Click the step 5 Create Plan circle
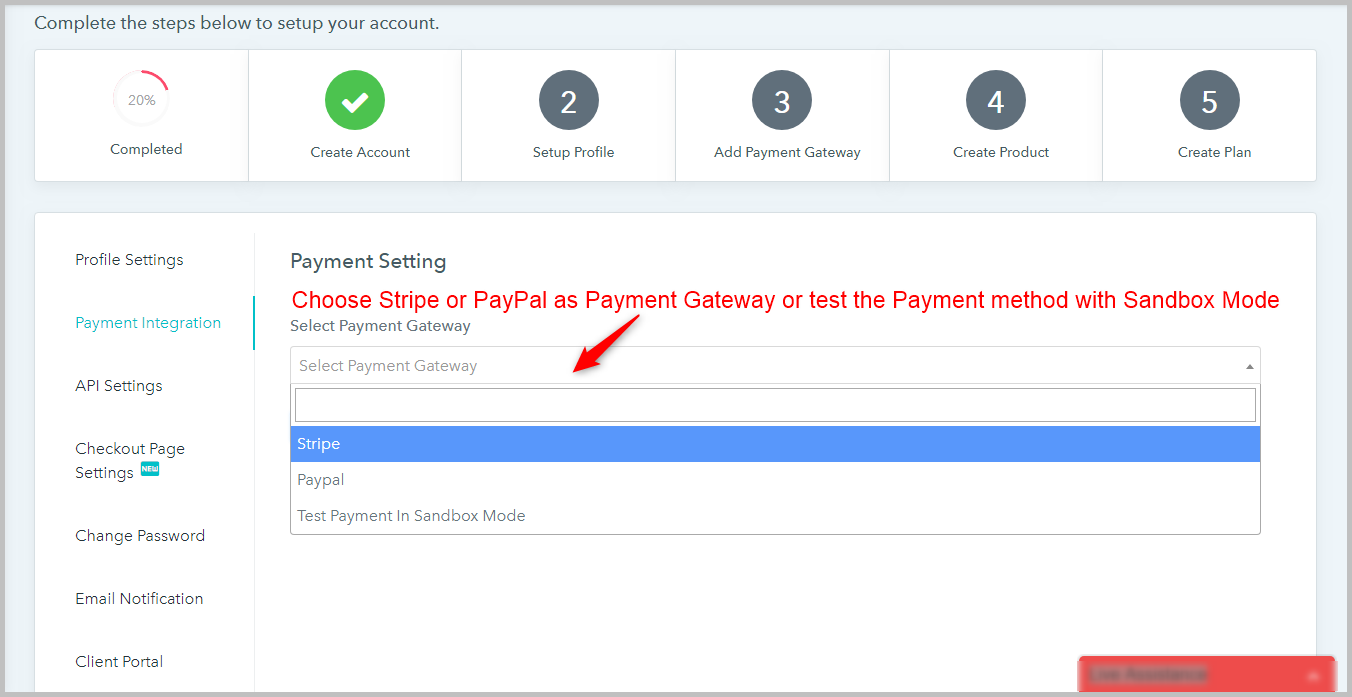 1210,100
